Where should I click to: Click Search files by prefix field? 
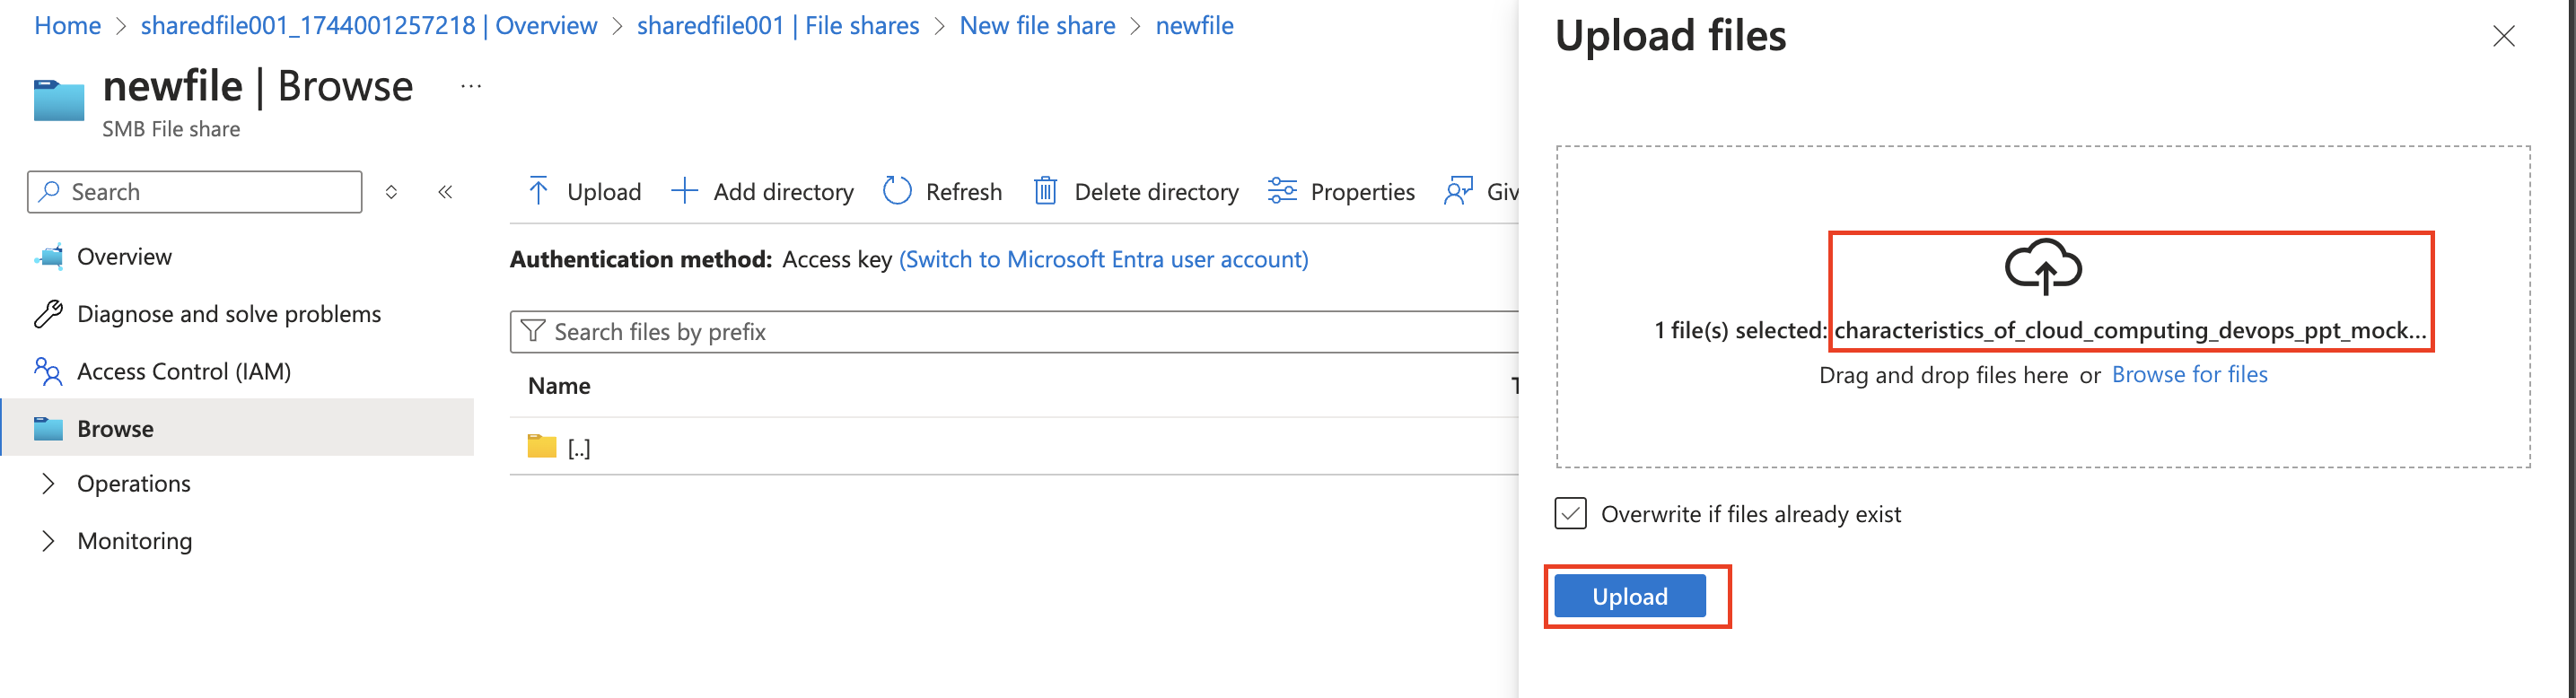coord(1014,331)
